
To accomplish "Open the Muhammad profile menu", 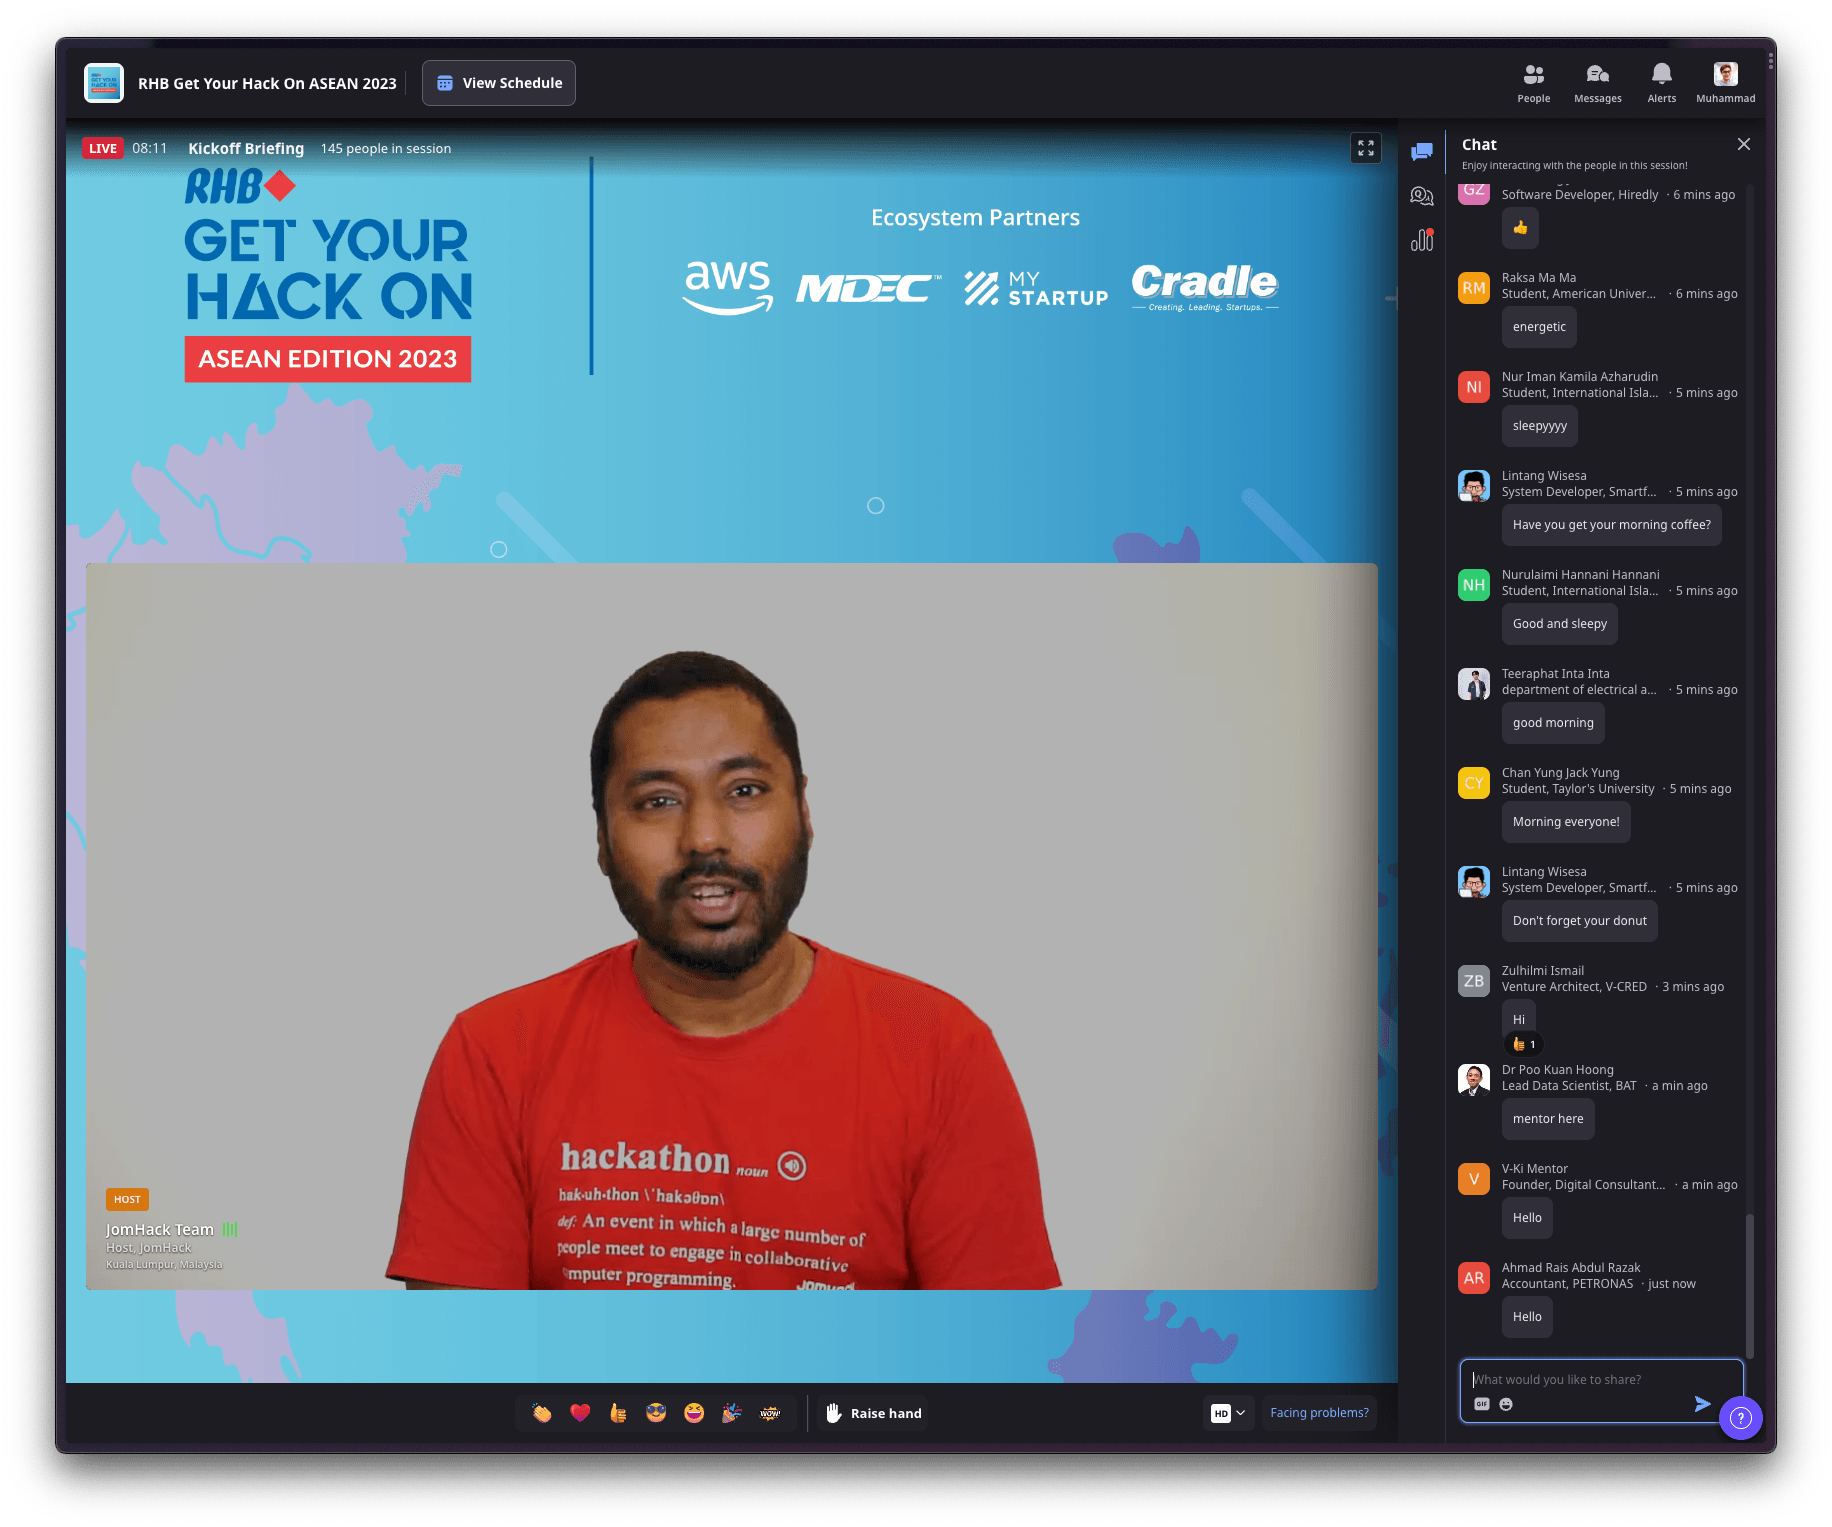I will (x=1725, y=83).
